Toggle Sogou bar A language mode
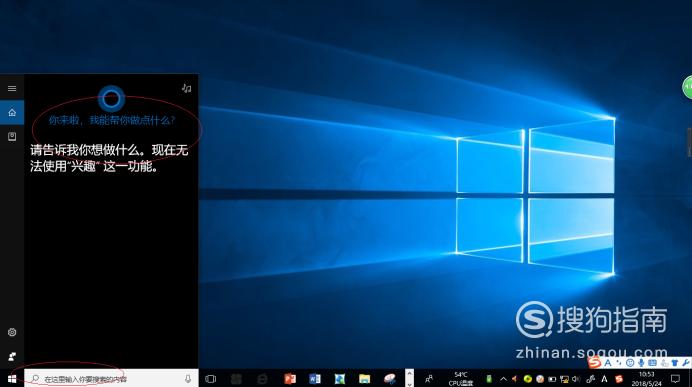This screenshot has height=387, width=692. point(608,363)
